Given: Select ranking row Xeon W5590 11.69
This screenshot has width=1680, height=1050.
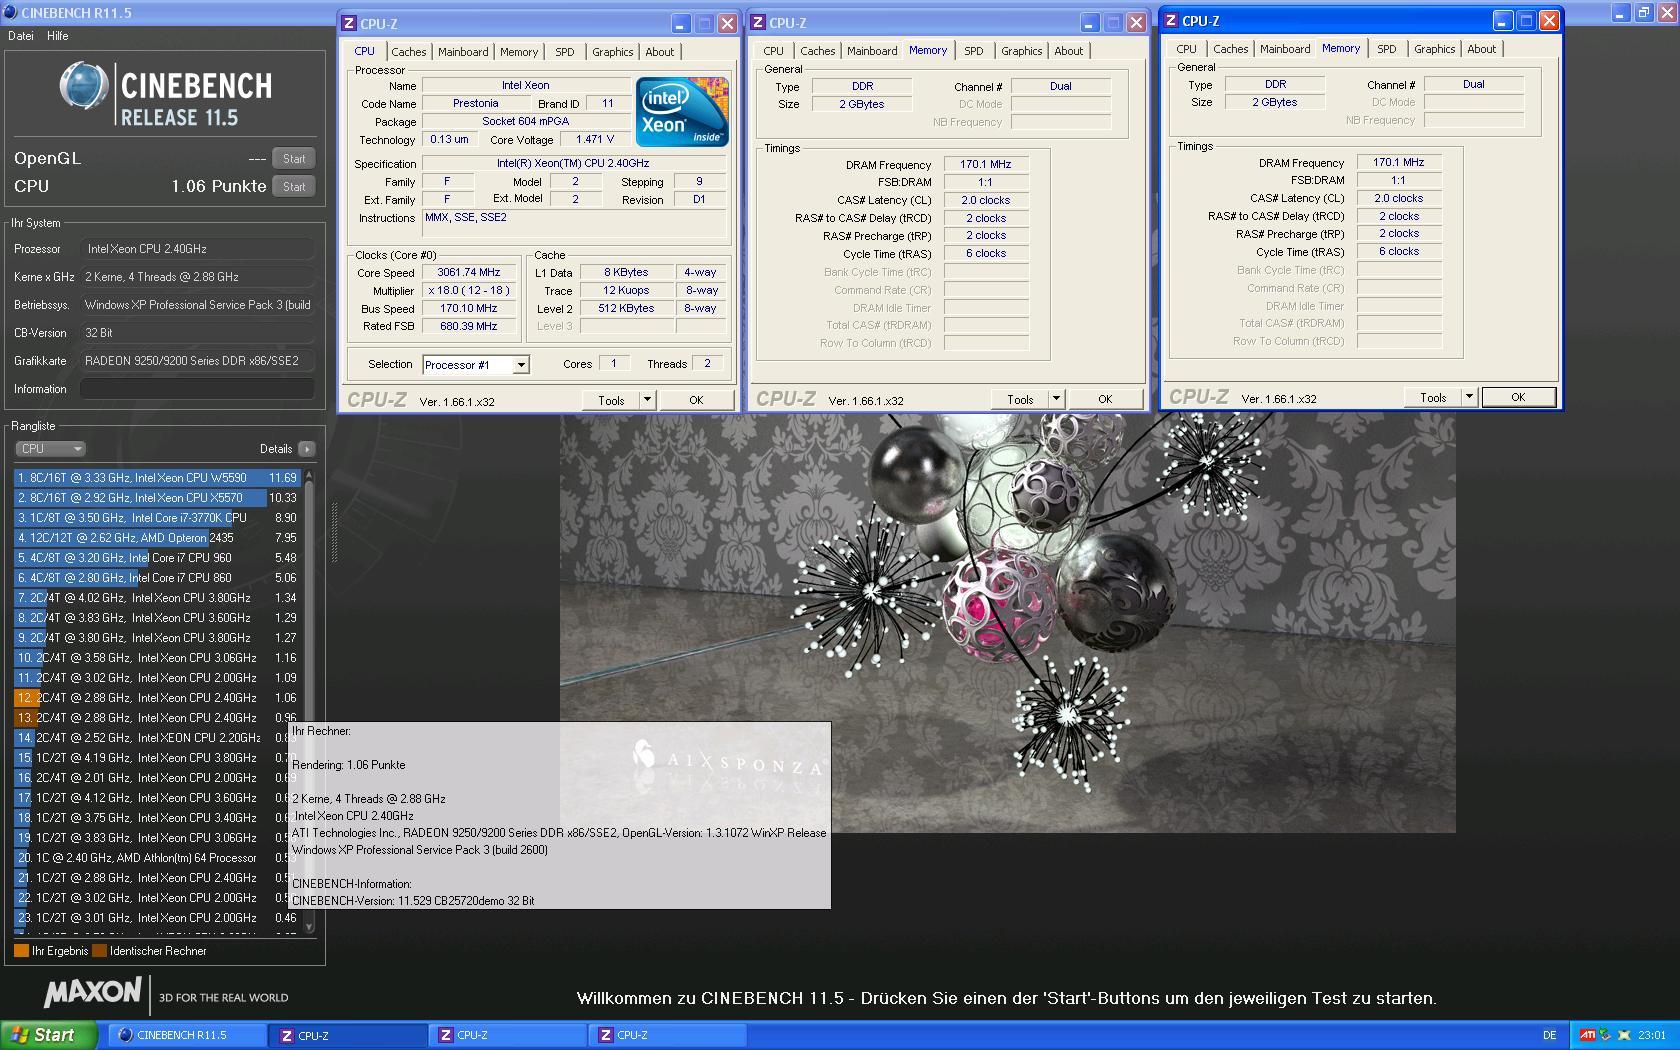Looking at the screenshot, I should (157, 478).
